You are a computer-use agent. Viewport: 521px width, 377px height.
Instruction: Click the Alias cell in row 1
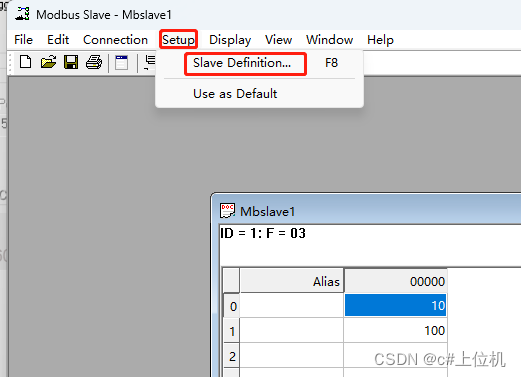point(292,330)
